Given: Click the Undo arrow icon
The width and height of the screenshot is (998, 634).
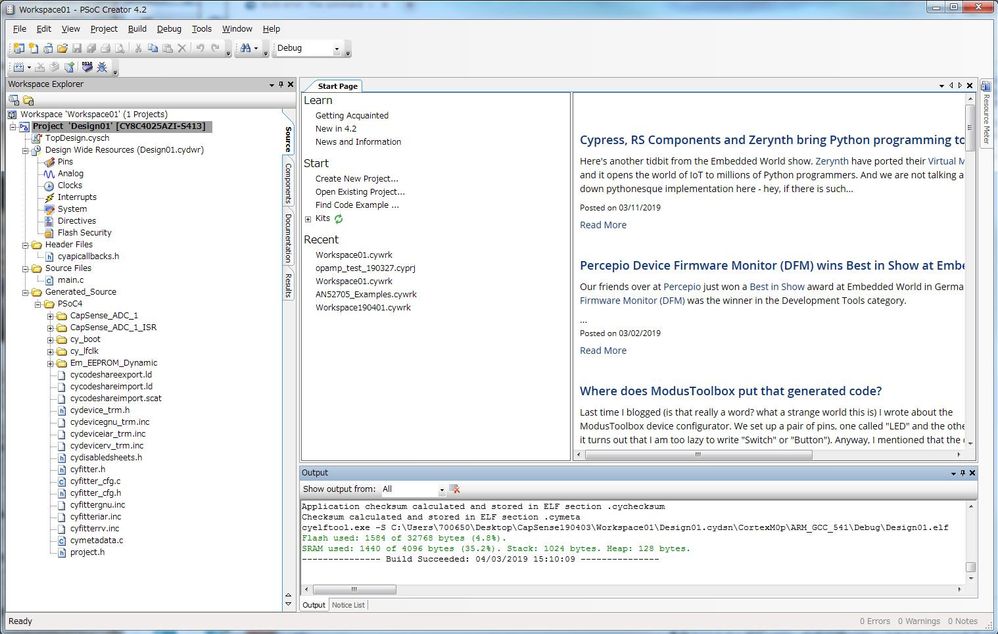Looking at the screenshot, I should point(200,48).
